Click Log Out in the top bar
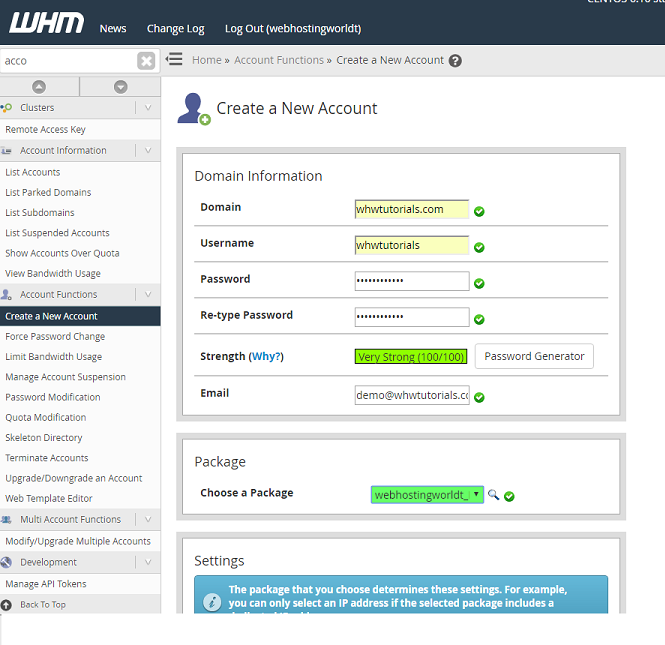Viewport: 665px width, 645px height. [292, 29]
